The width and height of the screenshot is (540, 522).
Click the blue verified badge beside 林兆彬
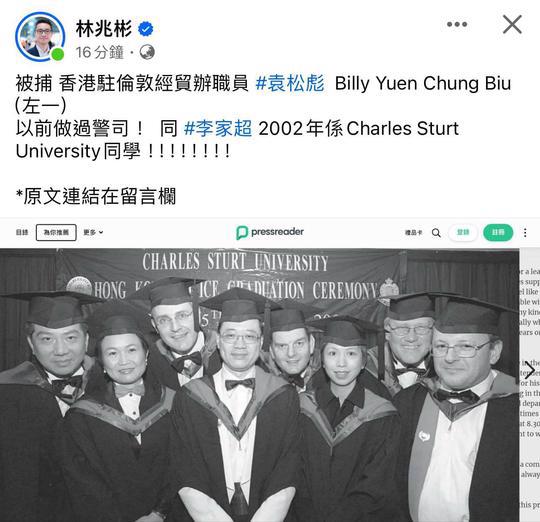pos(146,29)
